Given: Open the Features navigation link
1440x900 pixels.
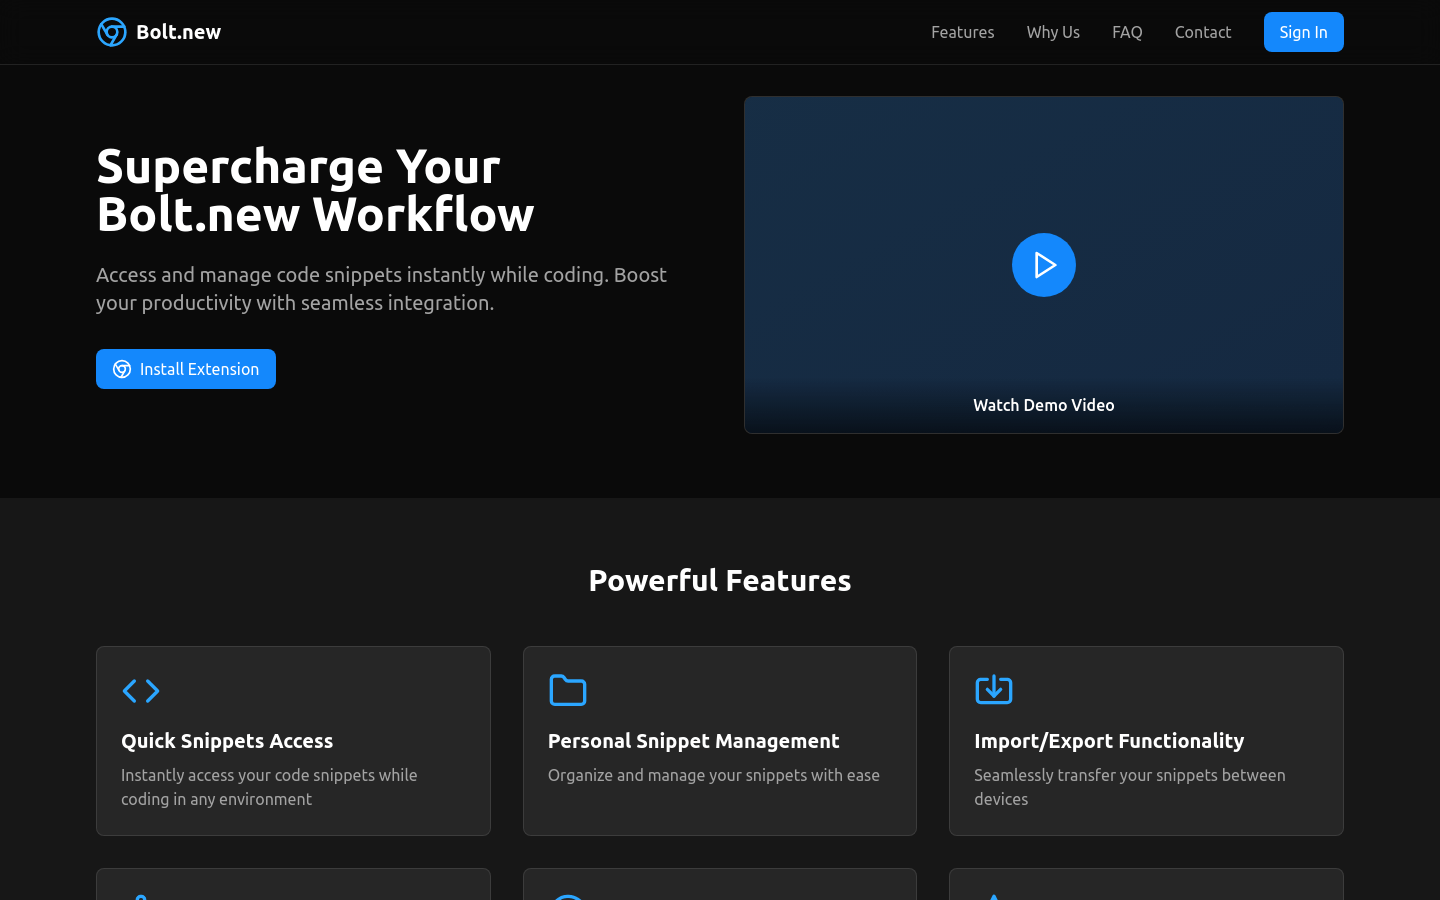Looking at the screenshot, I should click(962, 32).
